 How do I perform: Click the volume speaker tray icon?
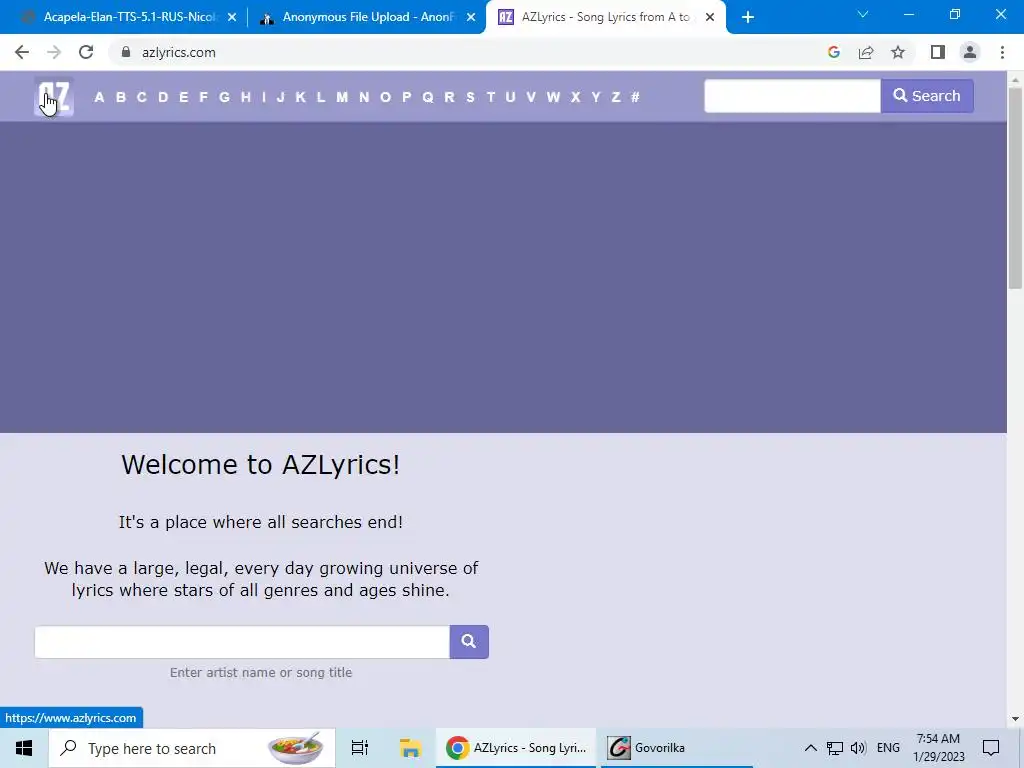(x=858, y=748)
